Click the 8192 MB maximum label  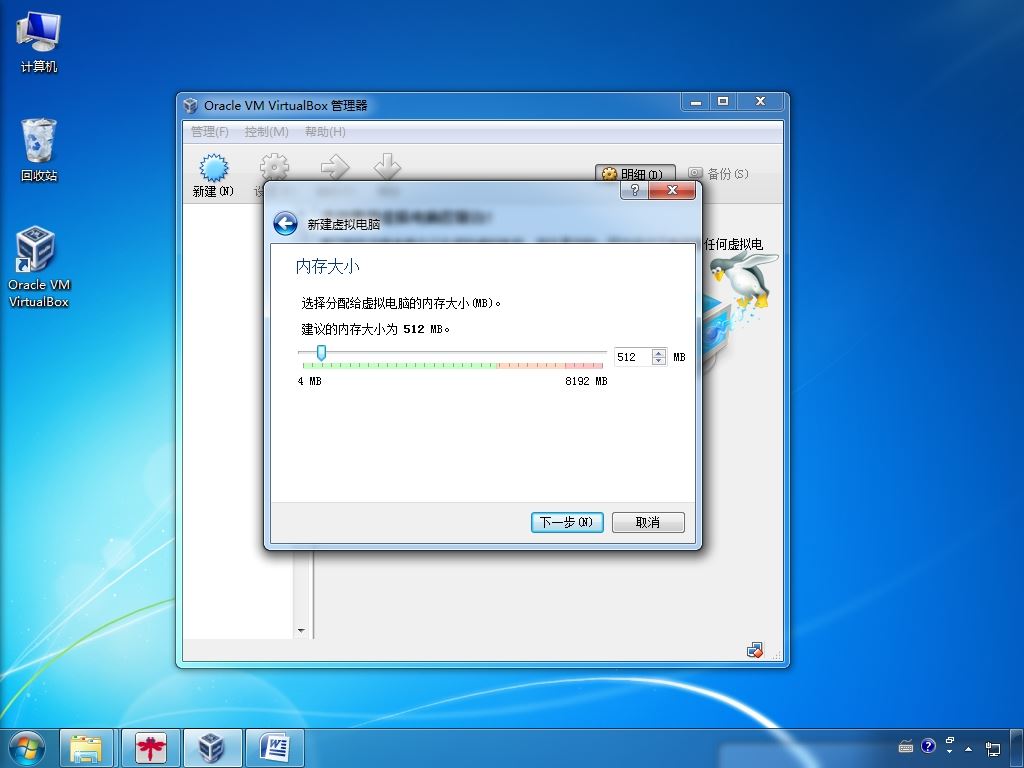tap(586, 381)
